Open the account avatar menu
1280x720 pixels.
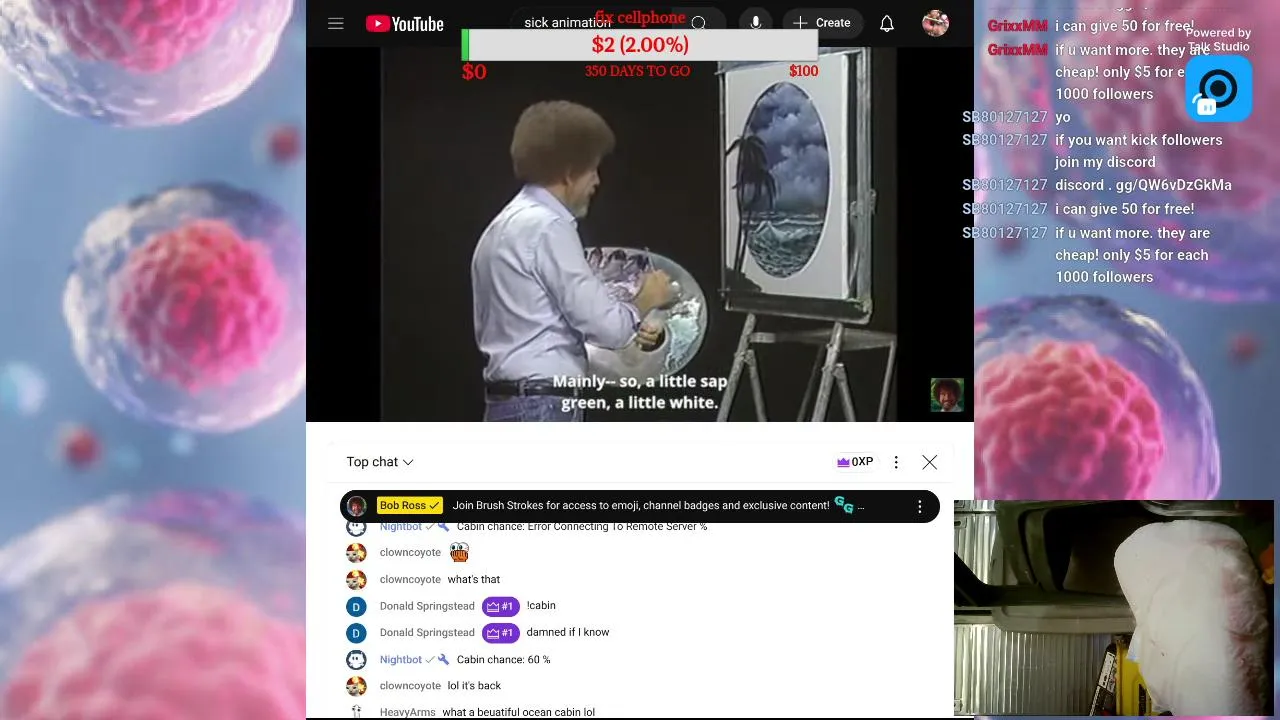pyautogui.click(x=936, y=23)
